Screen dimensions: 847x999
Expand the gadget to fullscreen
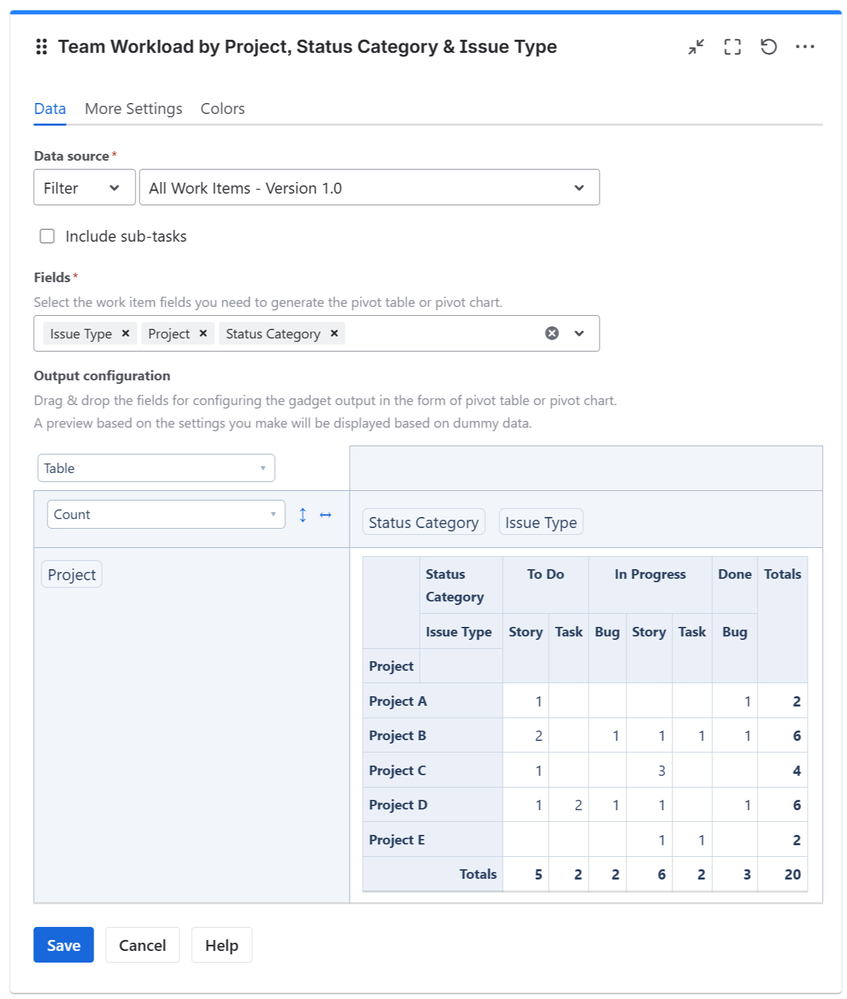click(x=732, y=46)
